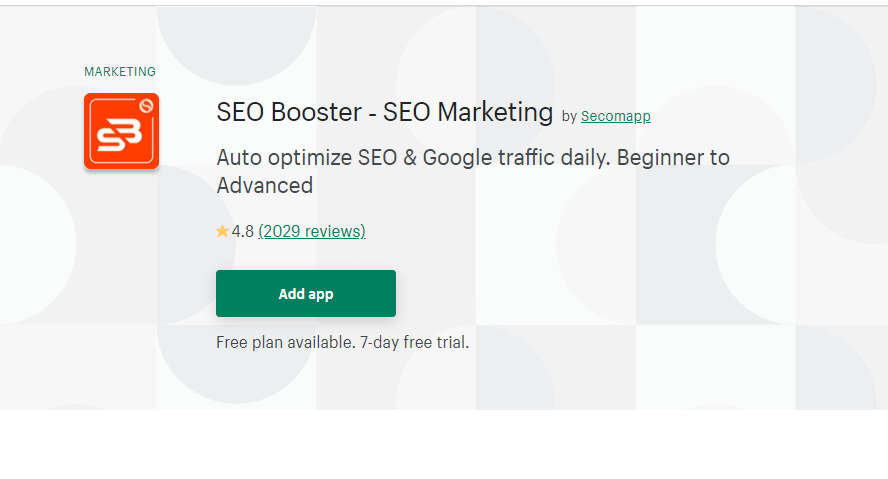The image size is (888, 479).
Task: Click the blank white area below the banner
Action: [x=444, y=444]
